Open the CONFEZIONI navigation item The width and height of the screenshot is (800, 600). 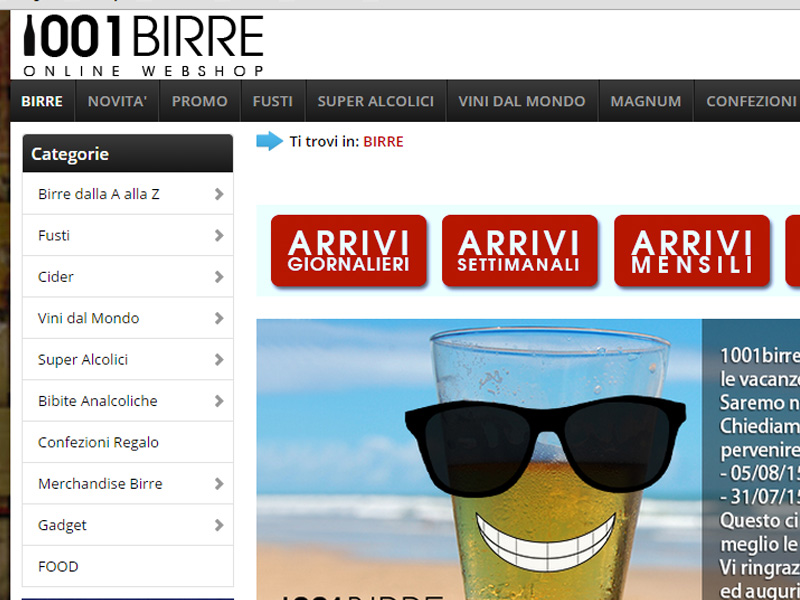tap(747, 101)
